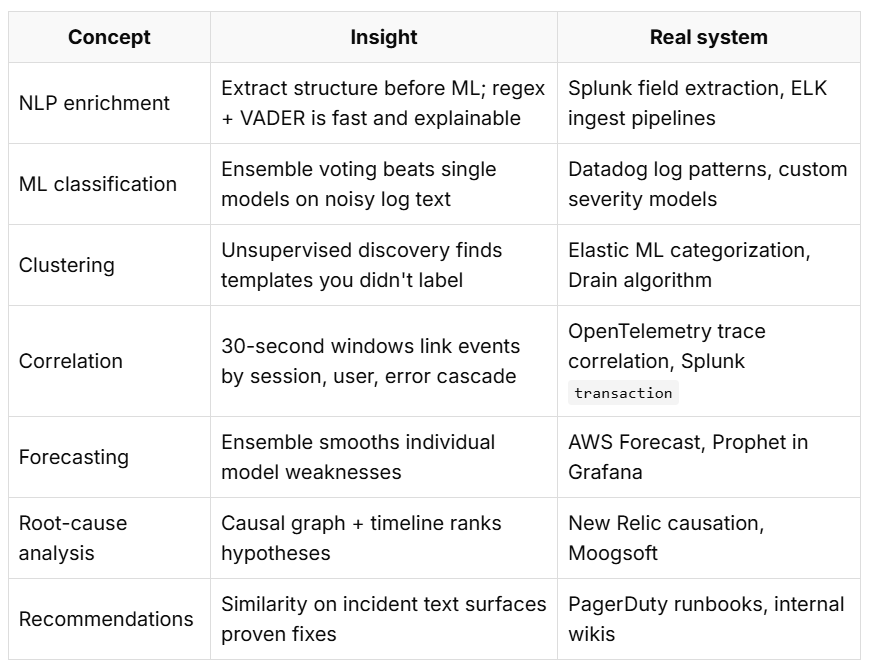Select the Root-cause analysis cell
This screenshot has width=872, height=667.
click(110, 538)
